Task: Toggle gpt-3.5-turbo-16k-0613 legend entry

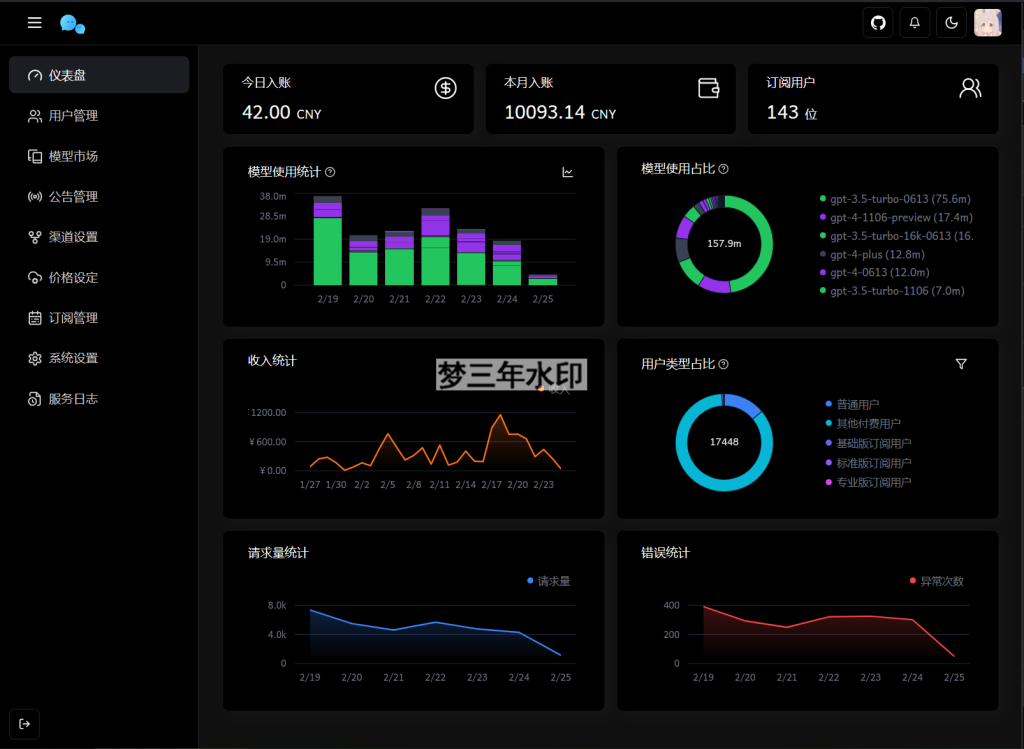Action: [896, 236]
